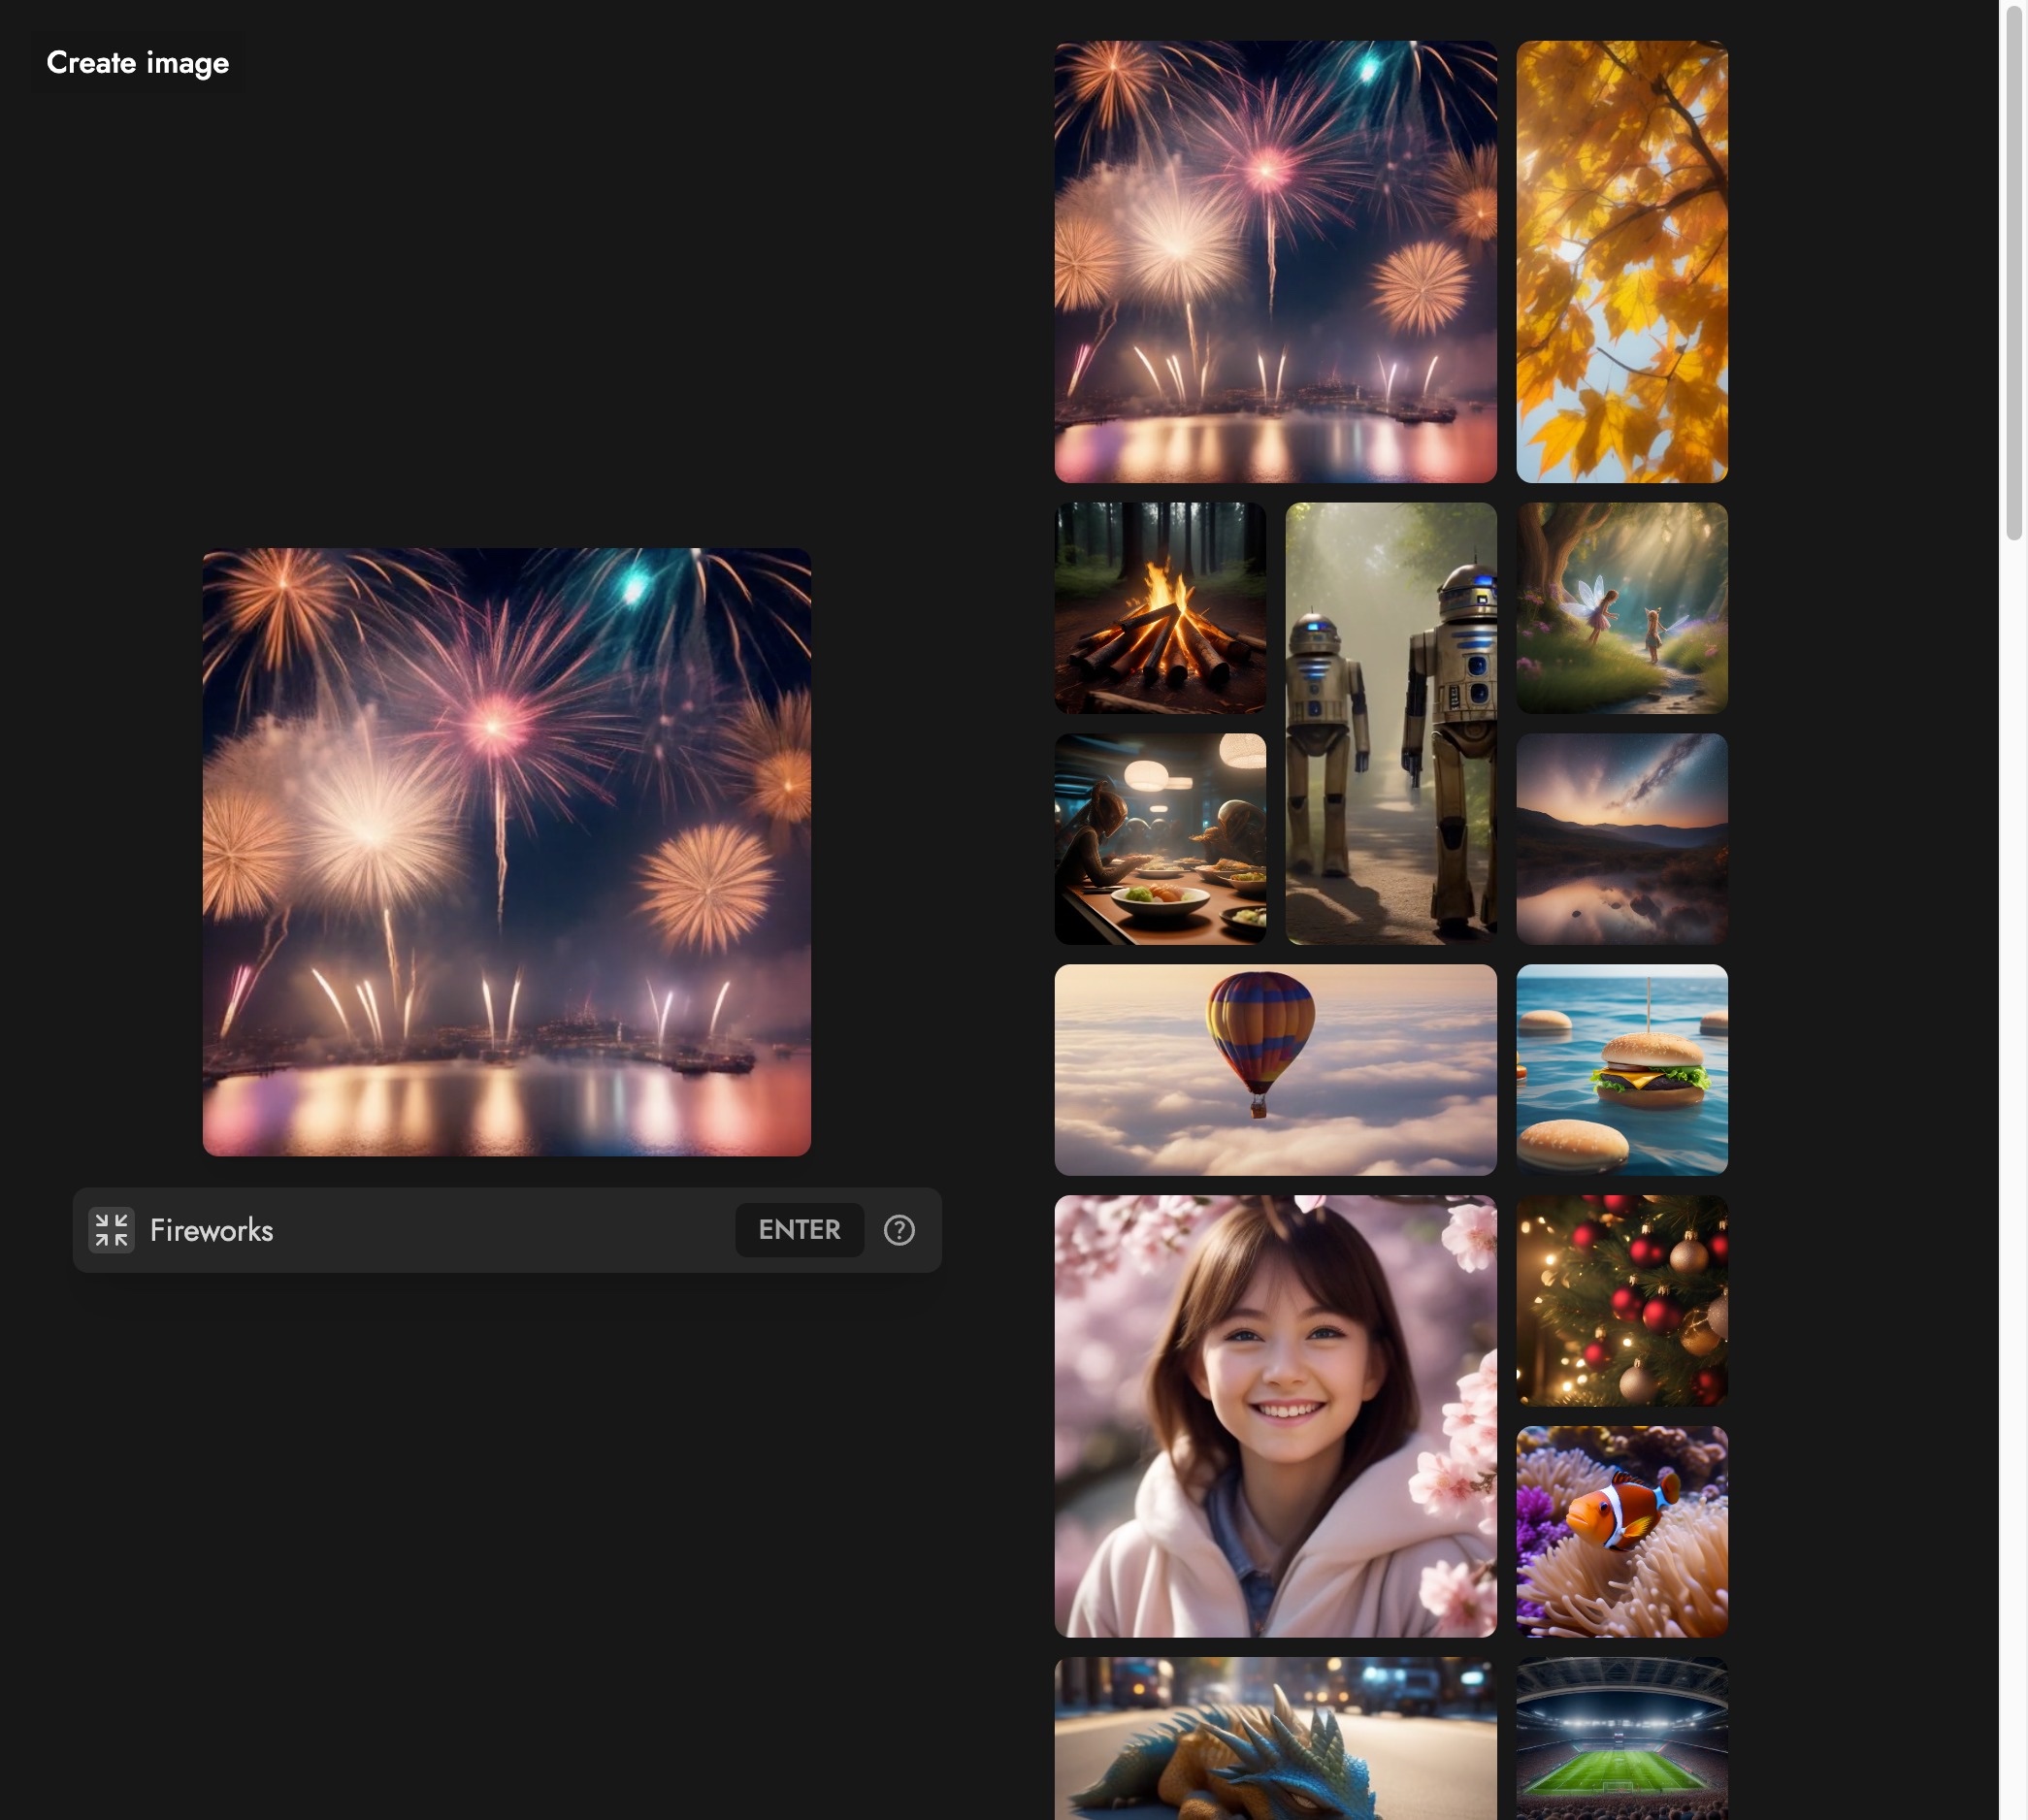Select the clownfish in coral thumbnail
Image resolution: width=2028 pixels, height=1820 pixels.
click(x=1621, y=1531)
